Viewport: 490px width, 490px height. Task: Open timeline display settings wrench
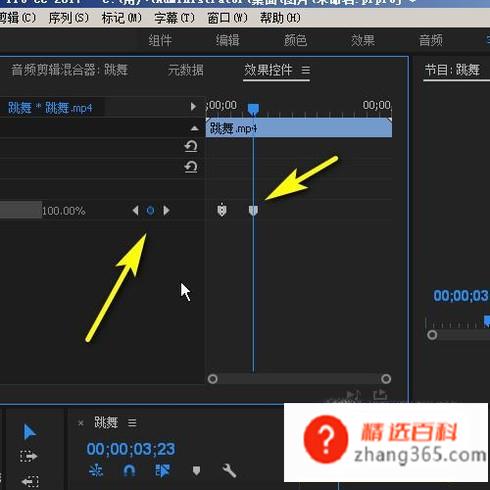coord(229,471)
